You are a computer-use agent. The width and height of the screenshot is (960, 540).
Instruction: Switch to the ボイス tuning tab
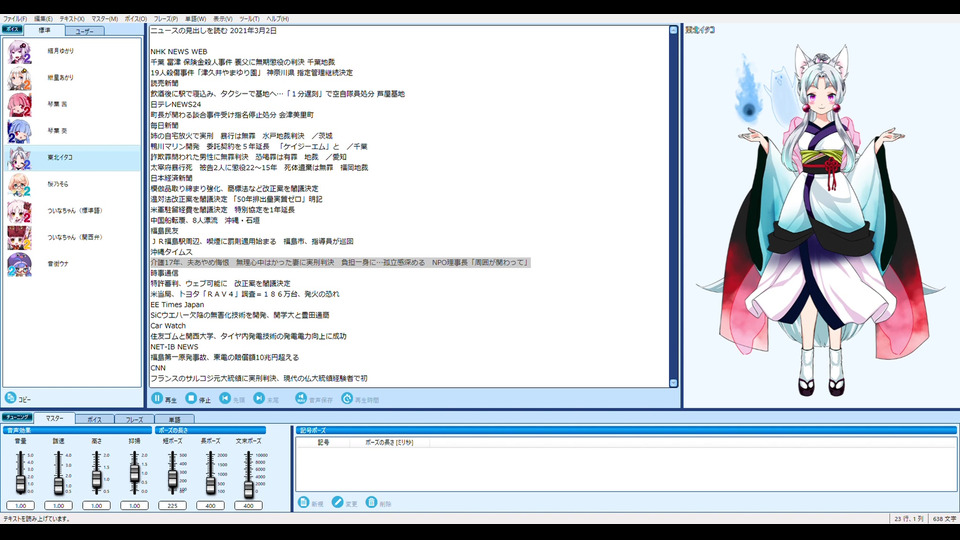pos(94,419)
